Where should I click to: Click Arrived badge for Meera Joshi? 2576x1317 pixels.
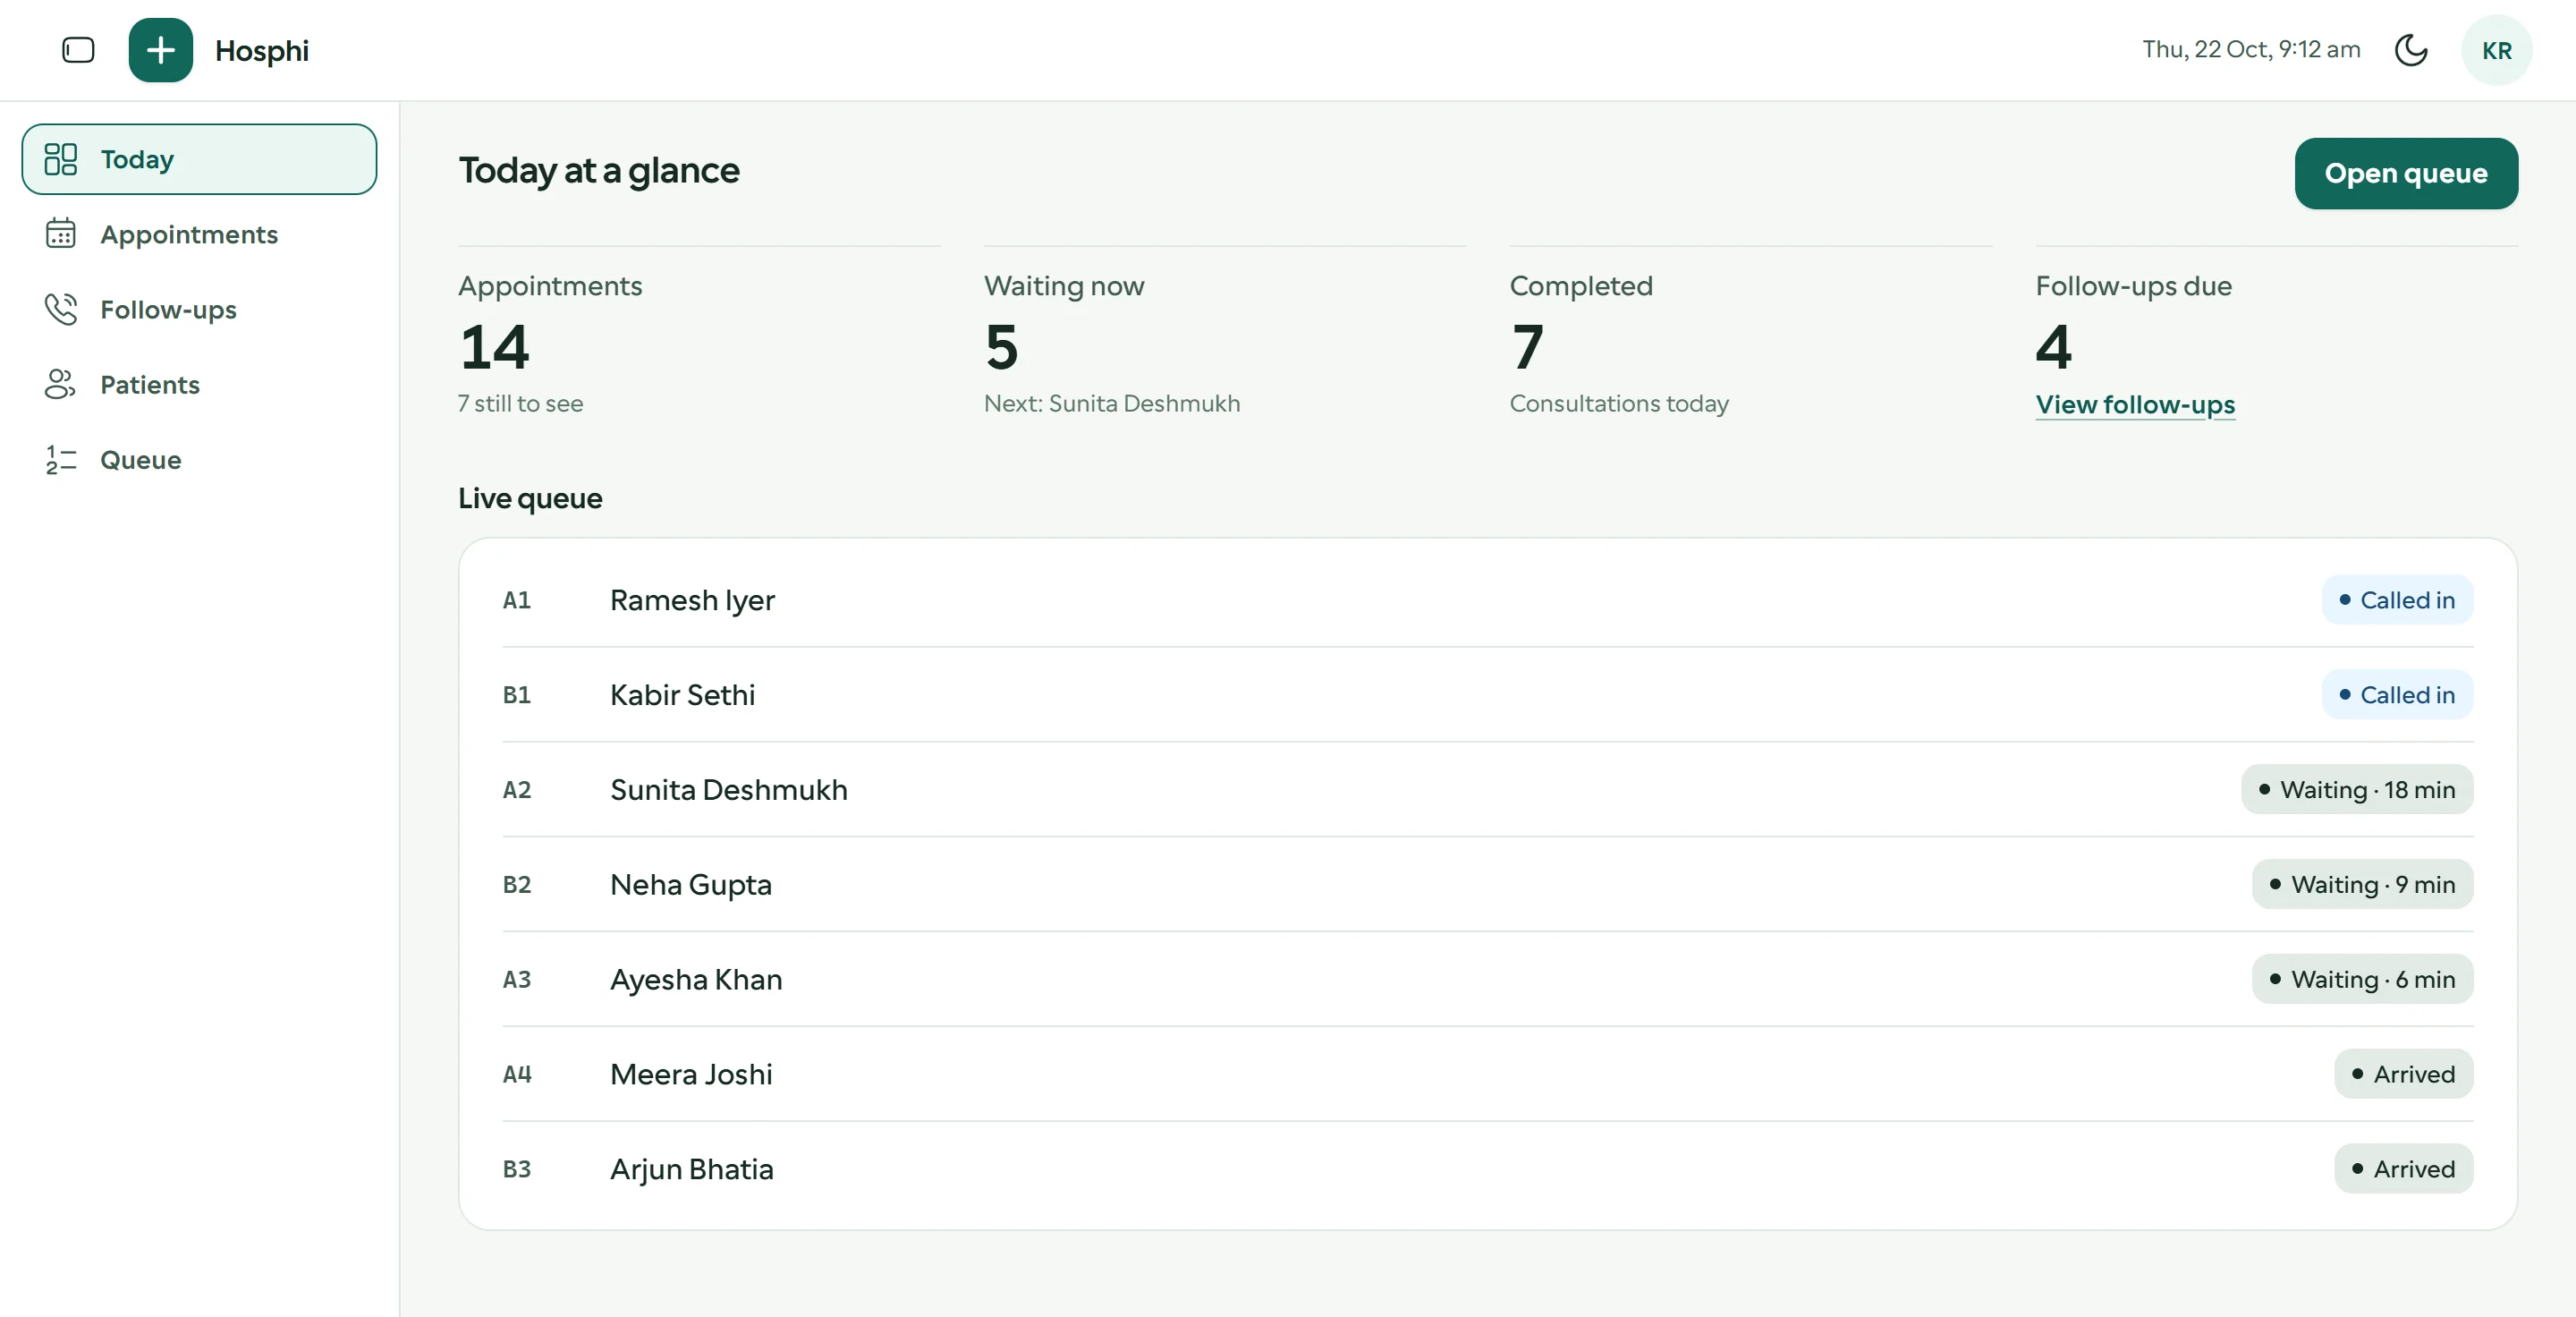(2403, 1073)
